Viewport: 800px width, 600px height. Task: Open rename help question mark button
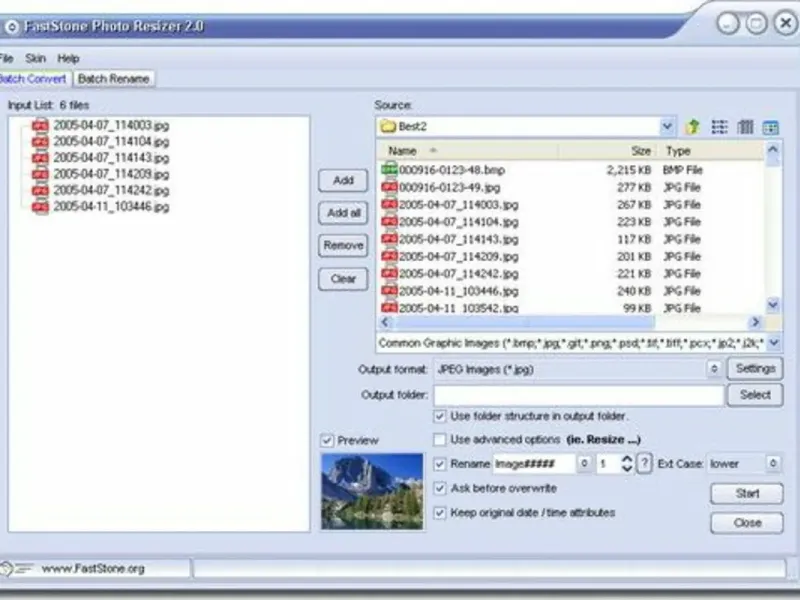point(644,463)
